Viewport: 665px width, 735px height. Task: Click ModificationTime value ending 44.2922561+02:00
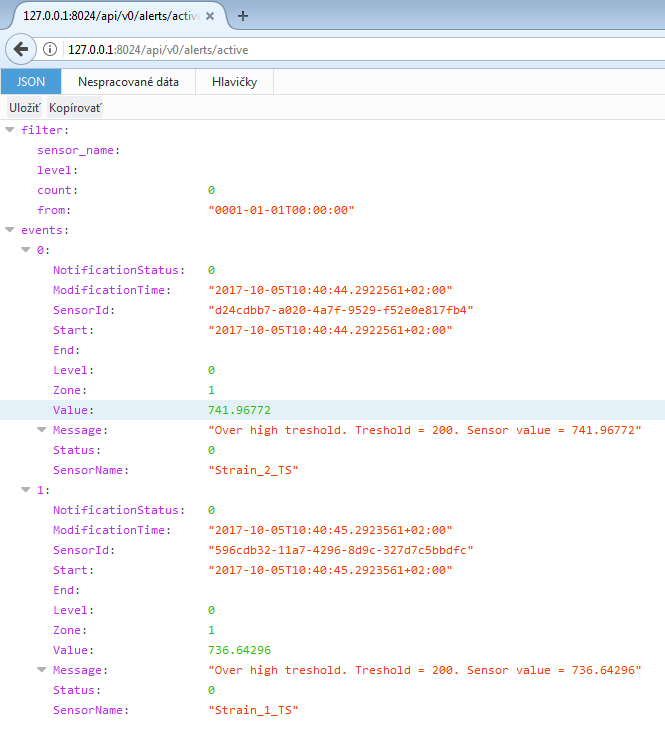(x=330, y=290)
